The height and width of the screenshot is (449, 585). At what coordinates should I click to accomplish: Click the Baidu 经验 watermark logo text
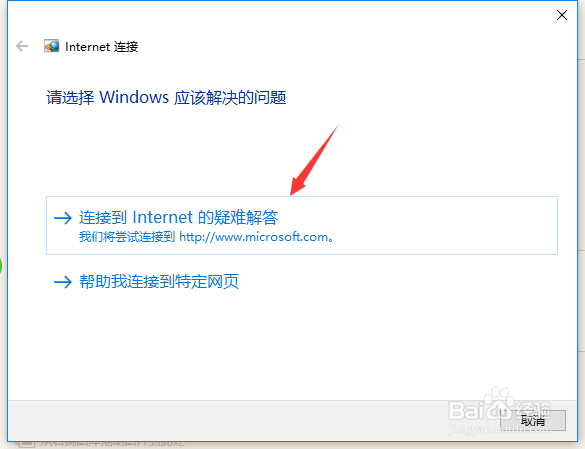[499, 411]
